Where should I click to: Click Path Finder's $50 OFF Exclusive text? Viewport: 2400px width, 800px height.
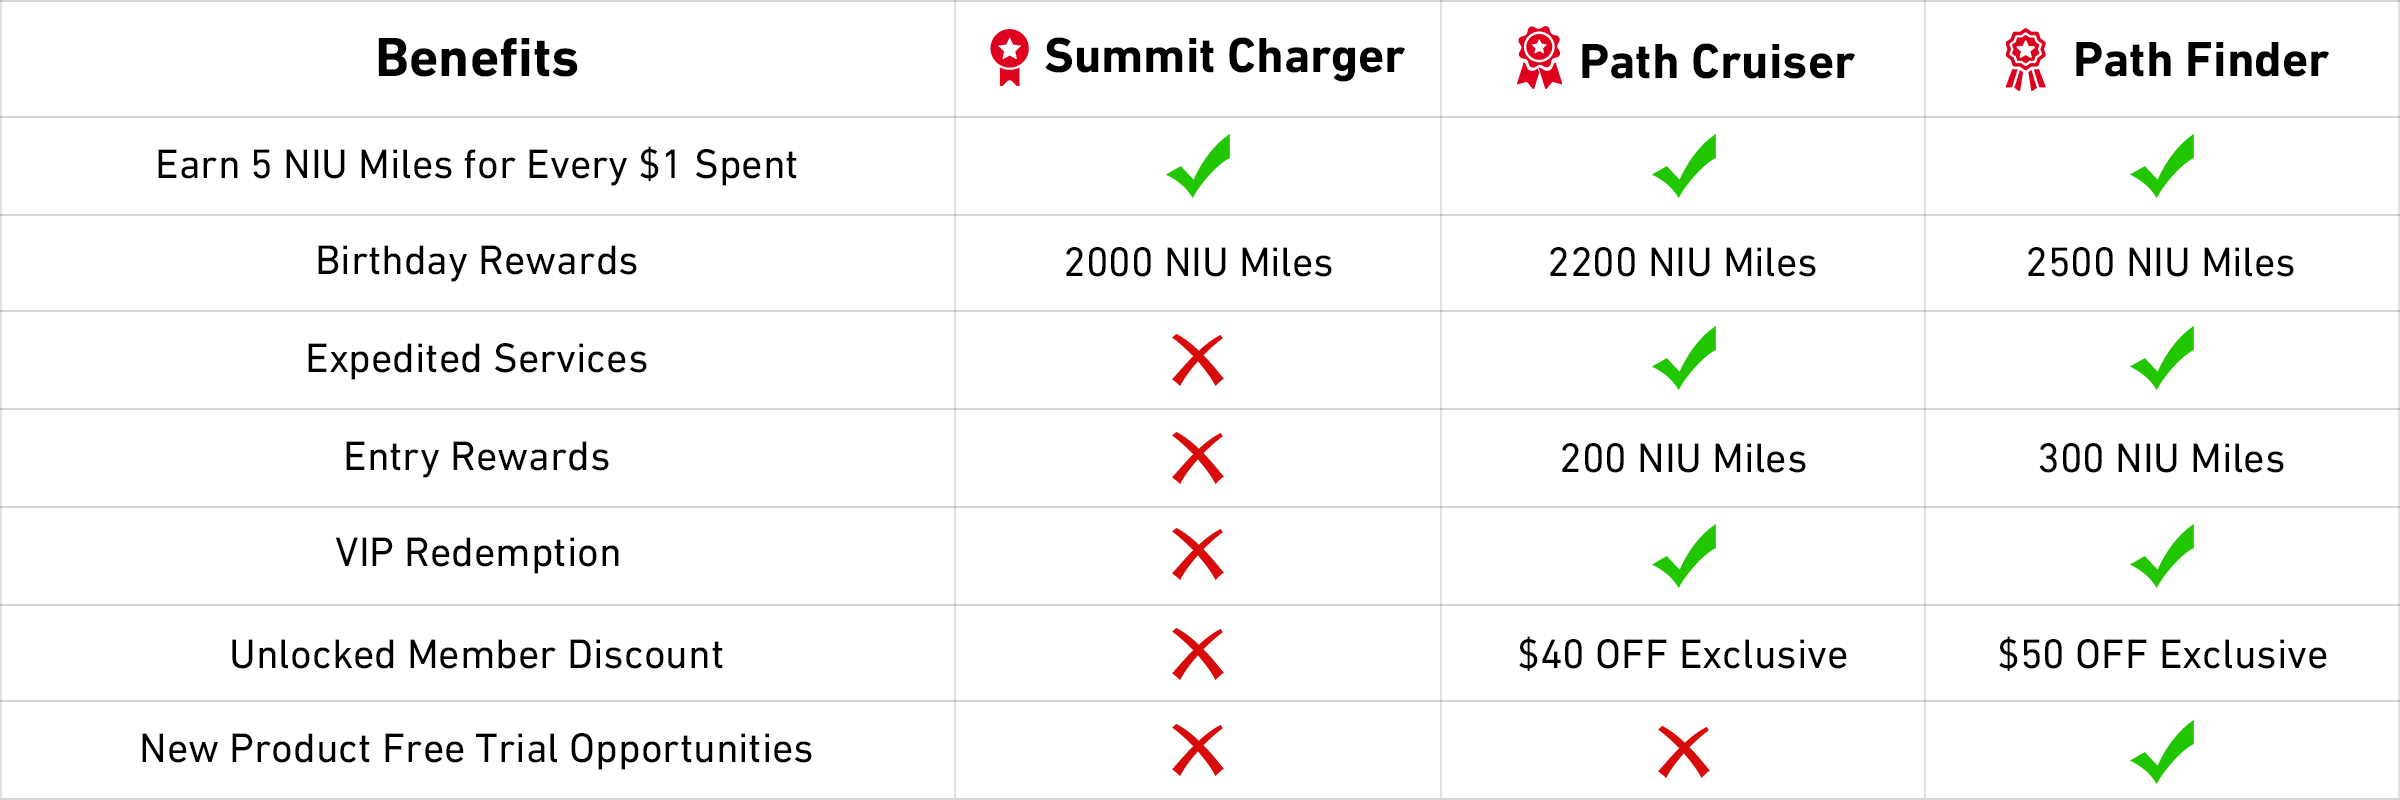2162,655
